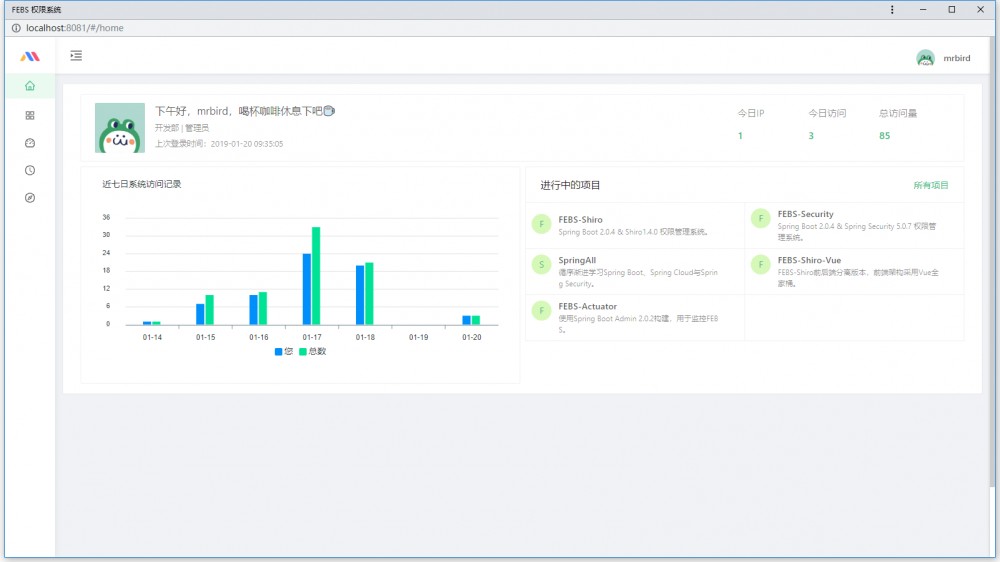This screenshot has width=1000, height=562.
Task: Click the large frog profile avatar
Action: 120,128
